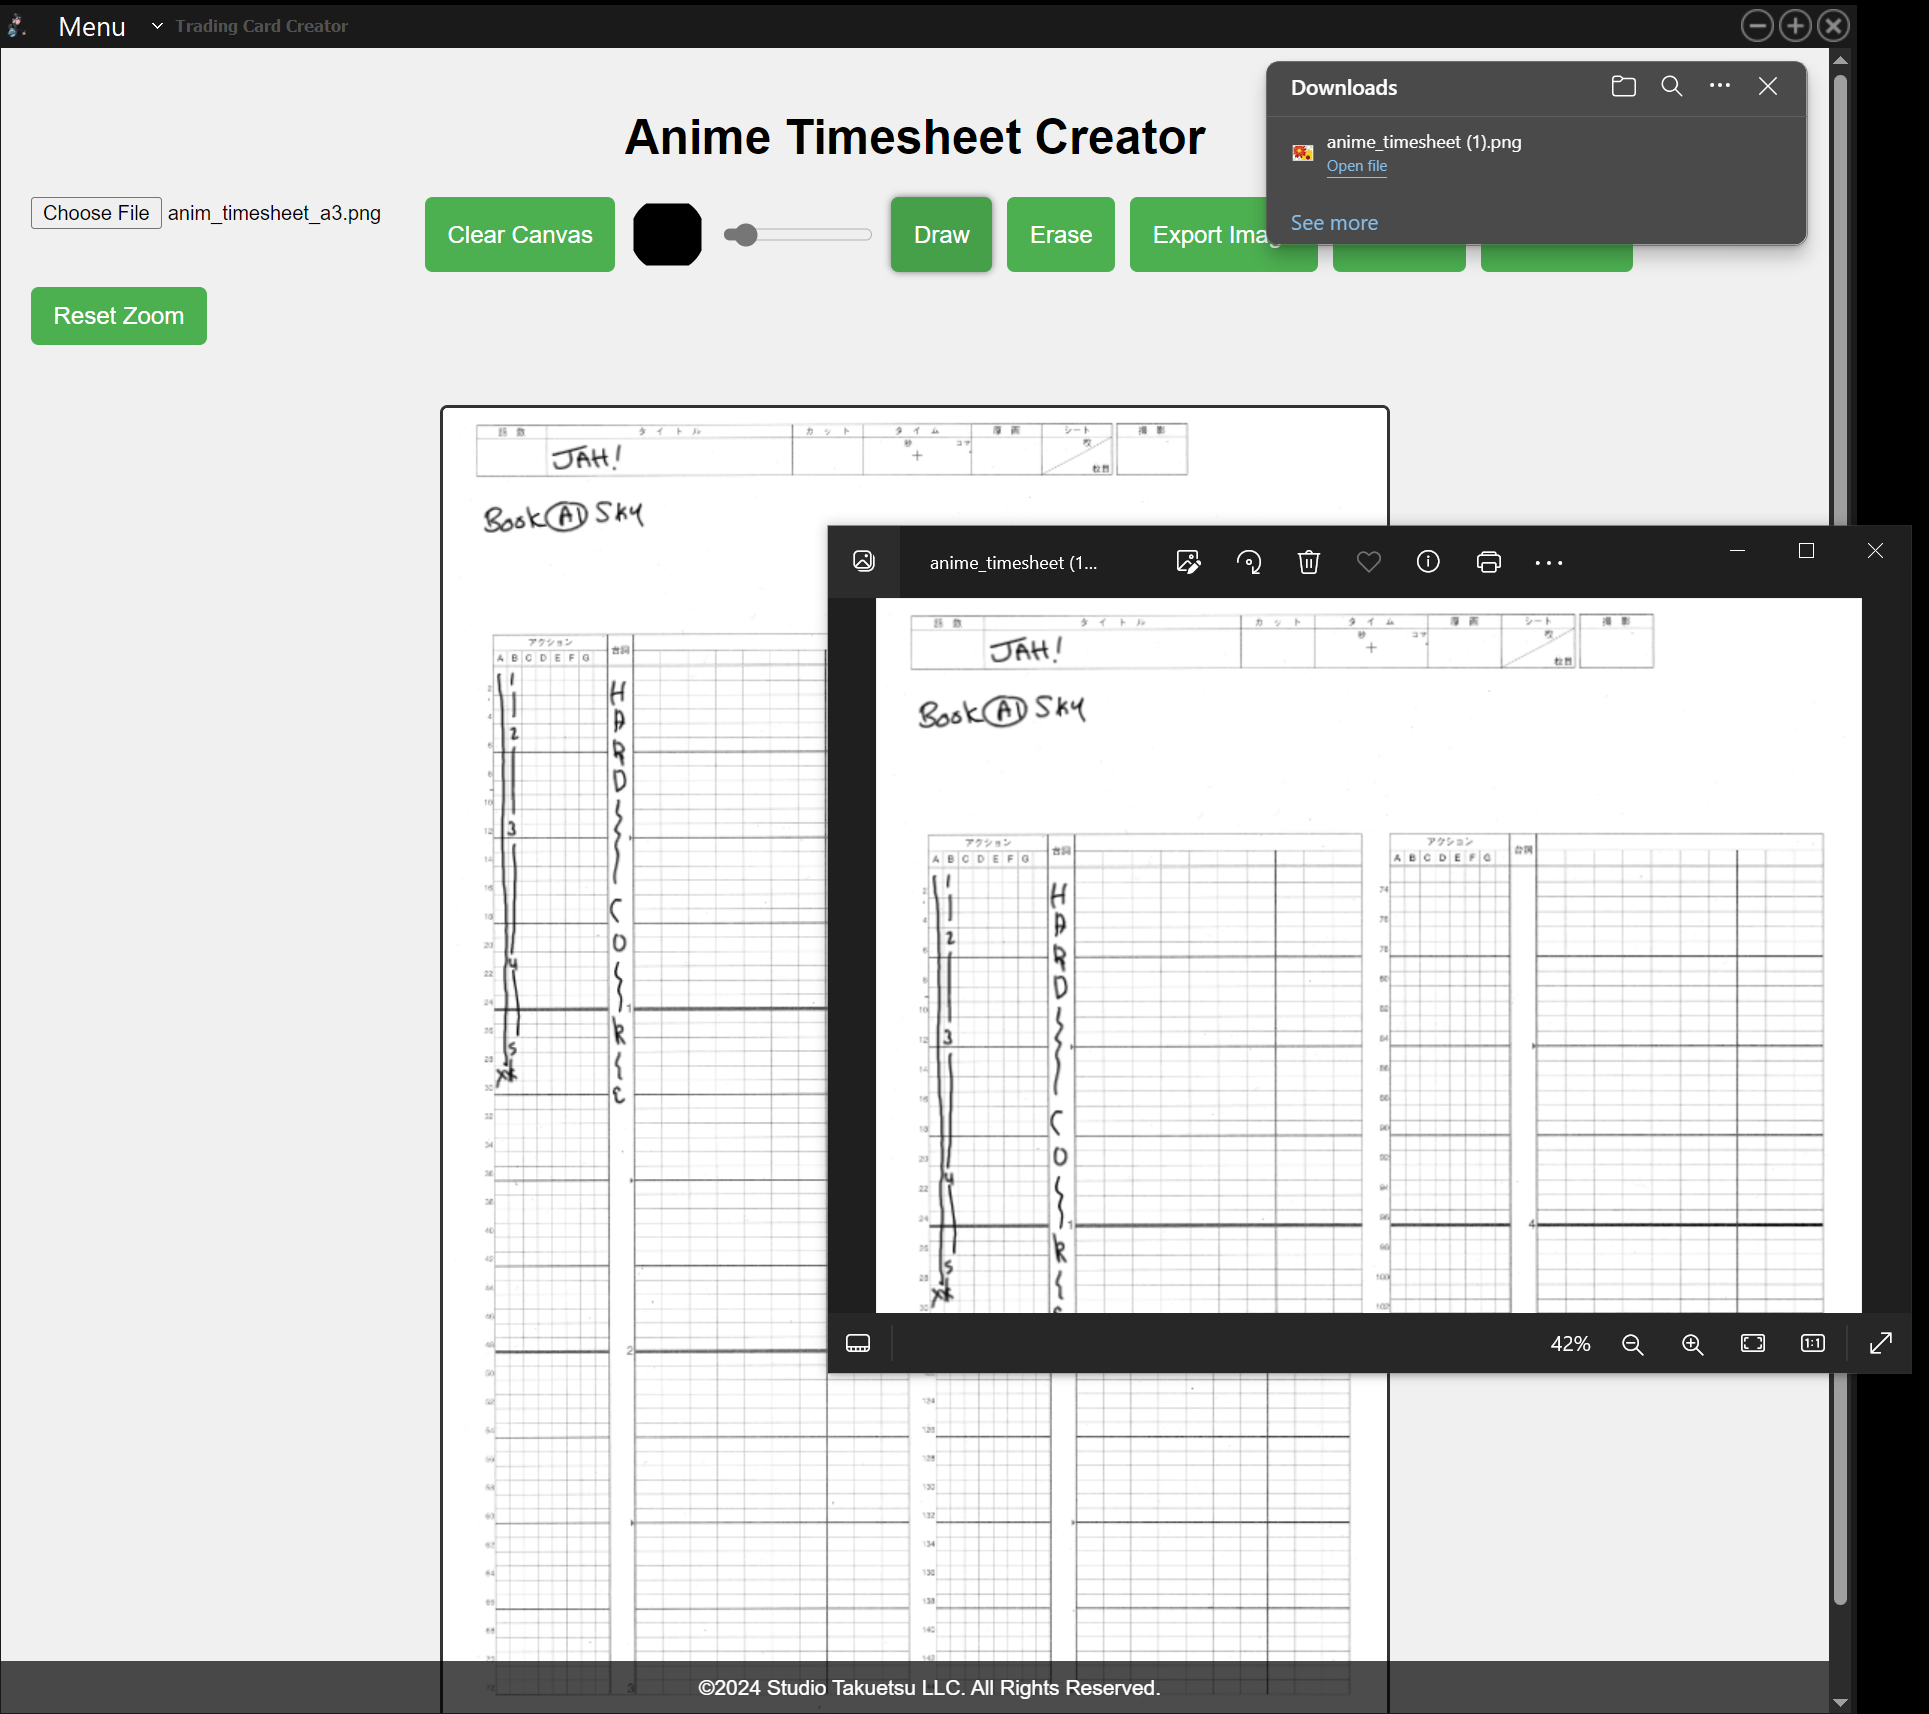Expand the image preview more options menu
Screen dimensions: 1929x1714
pyautogui.click(x=1548, y=561)
